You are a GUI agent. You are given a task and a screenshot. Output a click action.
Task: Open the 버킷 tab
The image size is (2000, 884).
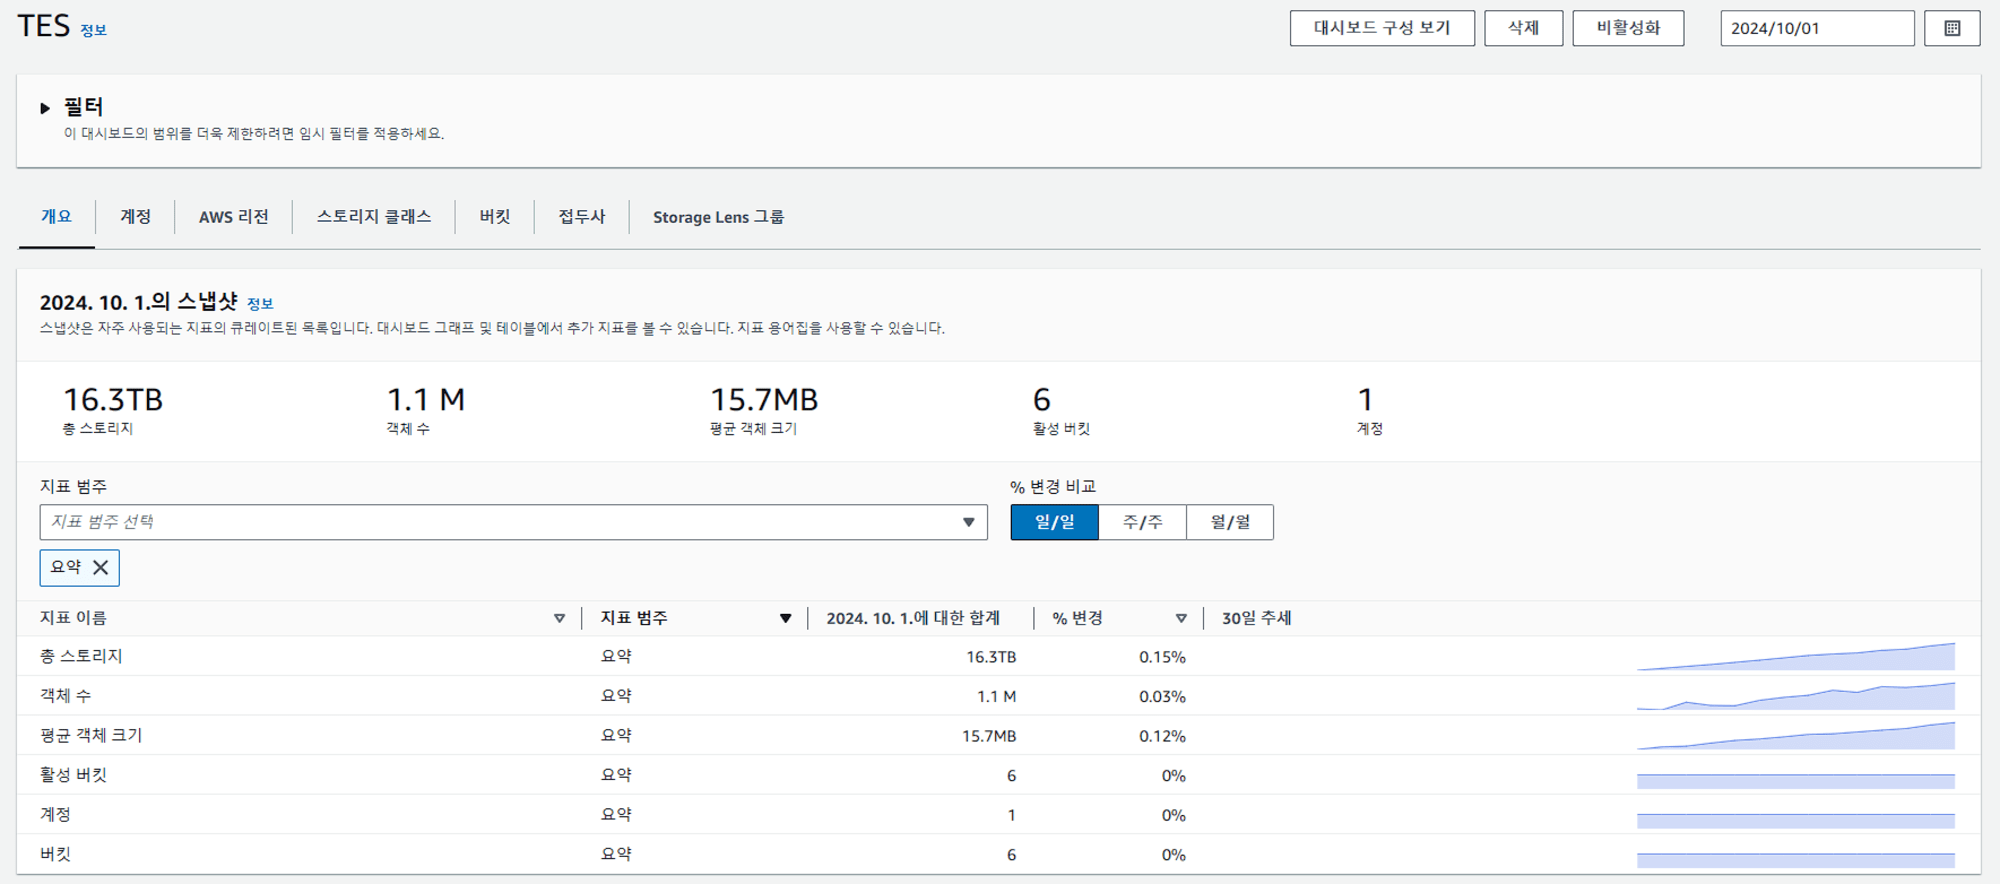pyautogui.click(x=494, y=217)
